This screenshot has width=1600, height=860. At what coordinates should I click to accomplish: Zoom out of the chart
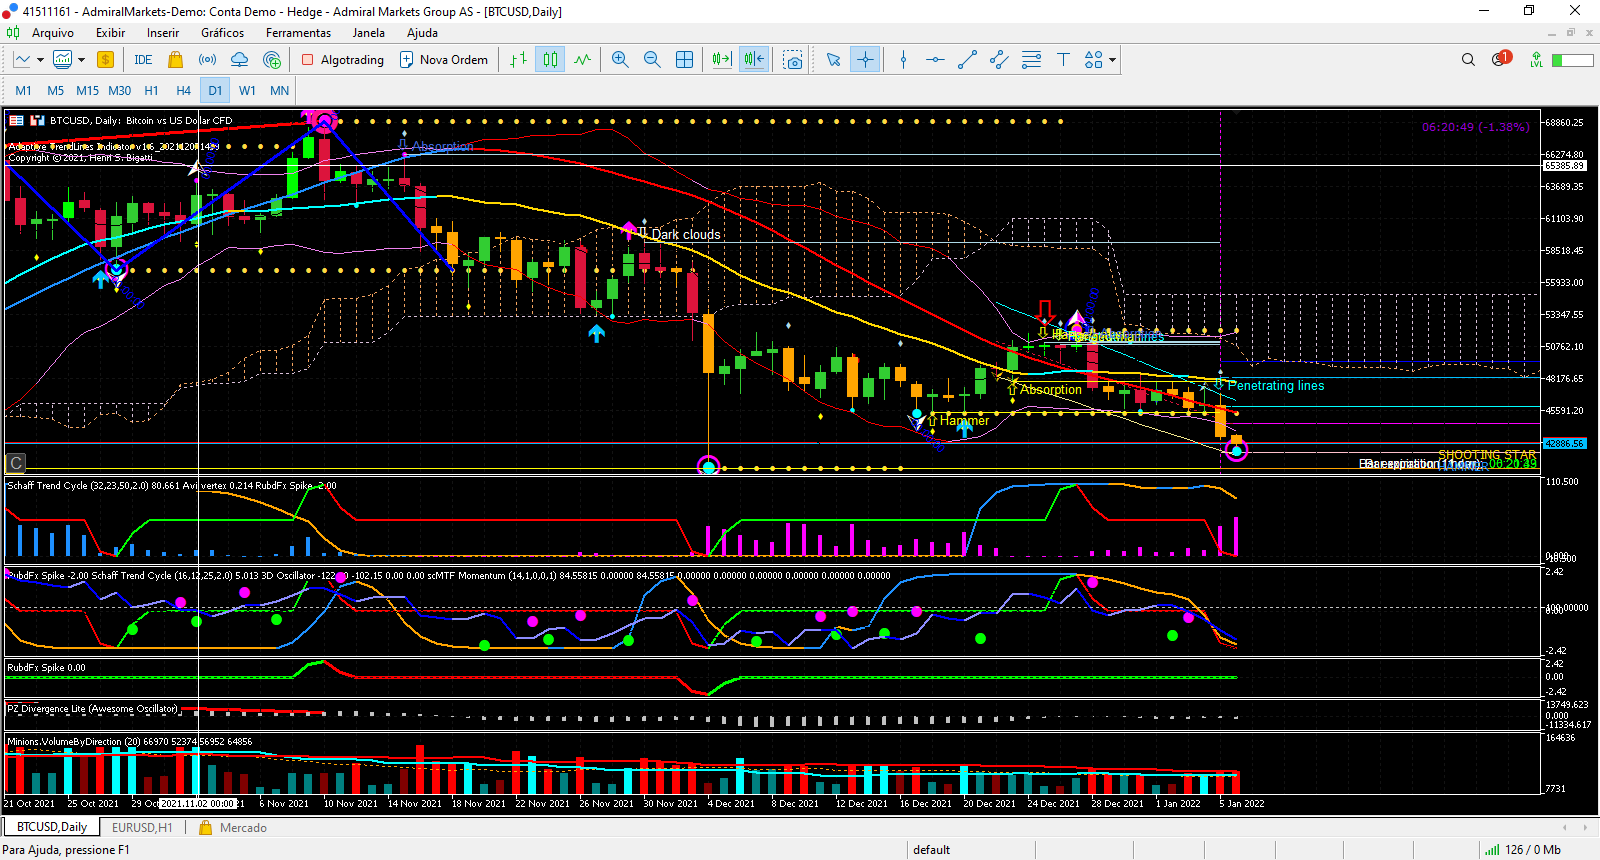(x=652, y=60)
